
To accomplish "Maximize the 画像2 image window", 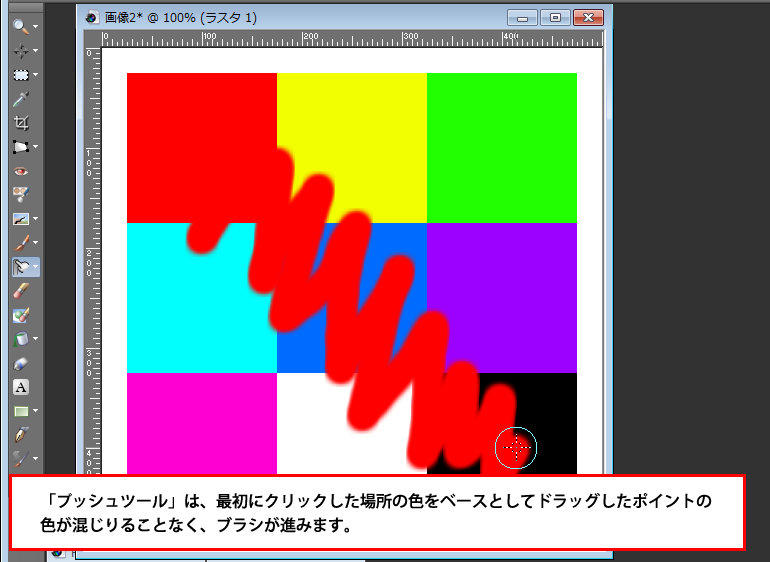I will [555, 18].
